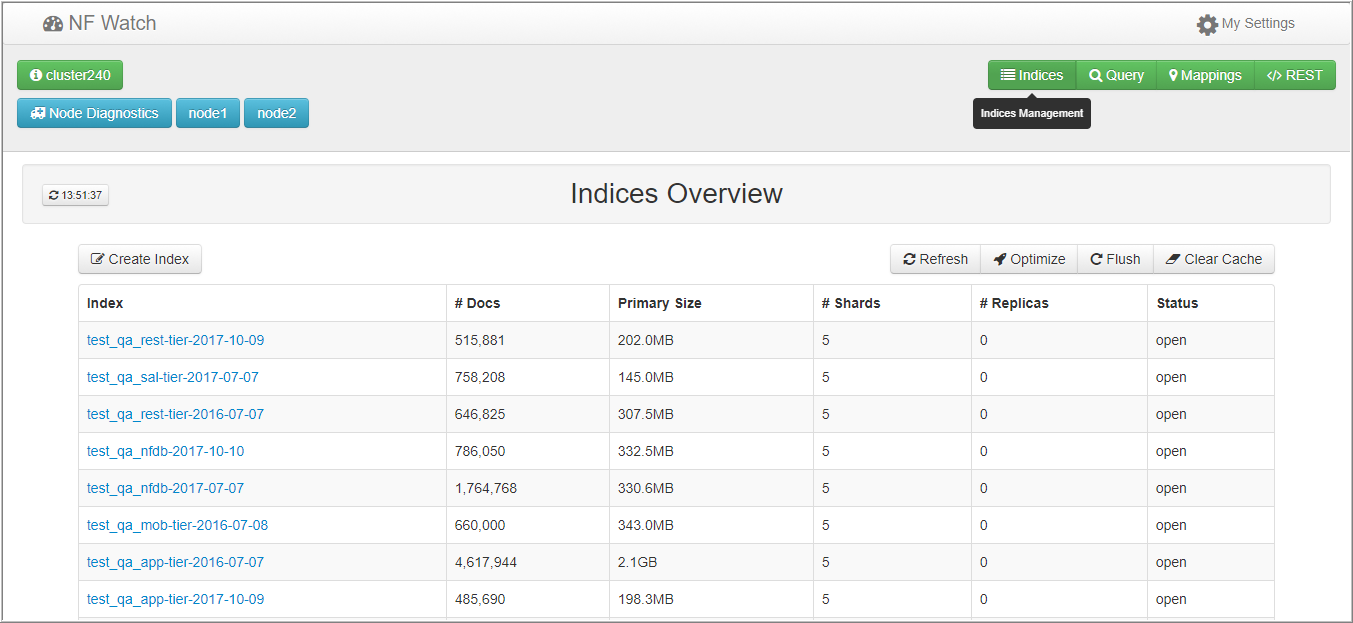This screenshot has width=1353, height=623.
Task: Open the Query menu tab
Action: click(x=1116, y=75)
